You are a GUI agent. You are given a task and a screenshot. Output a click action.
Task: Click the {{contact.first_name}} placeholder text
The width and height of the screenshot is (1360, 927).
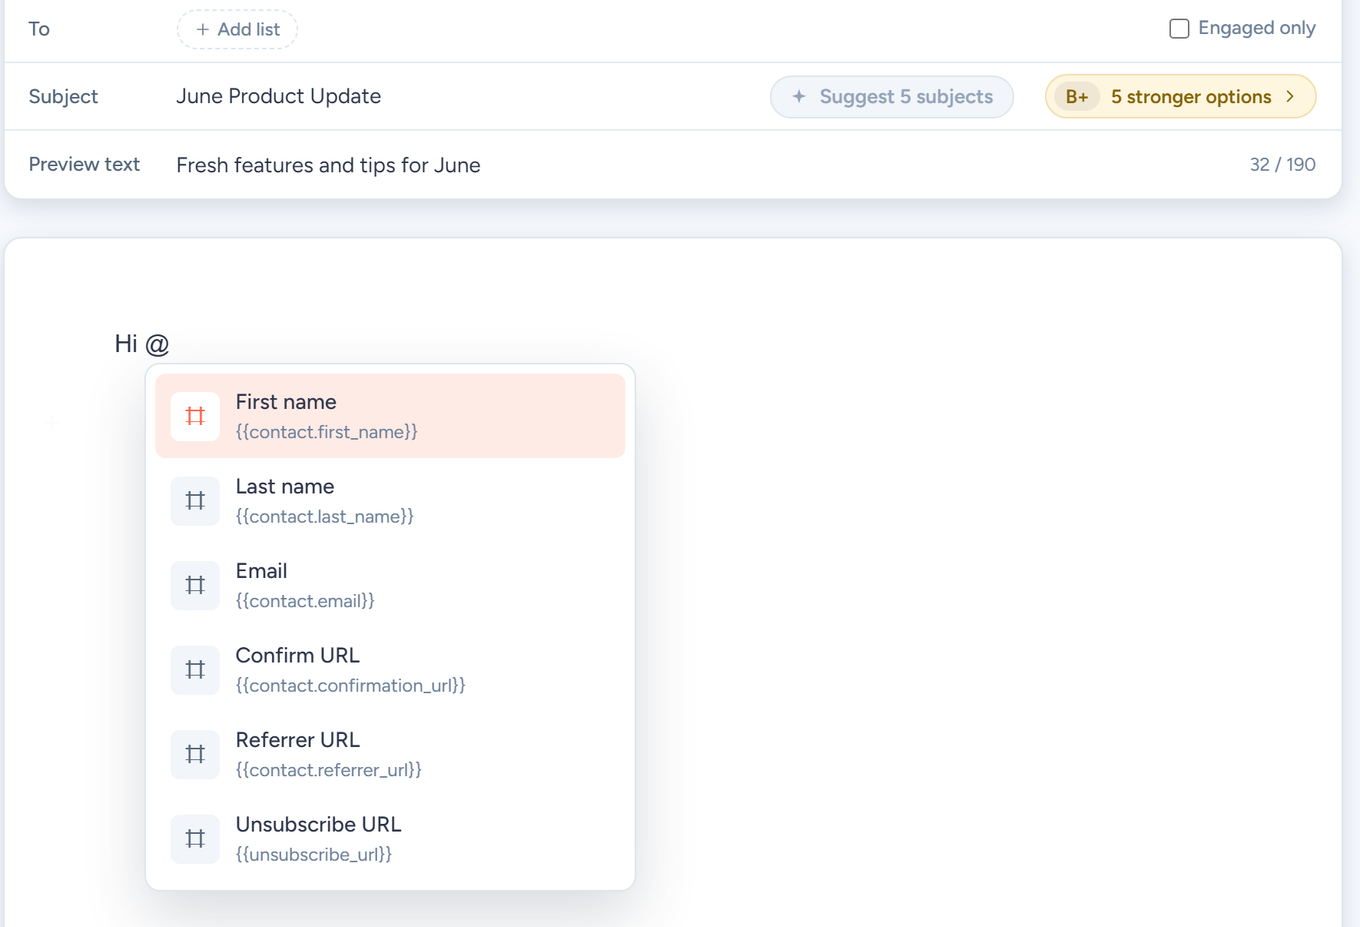327,432
